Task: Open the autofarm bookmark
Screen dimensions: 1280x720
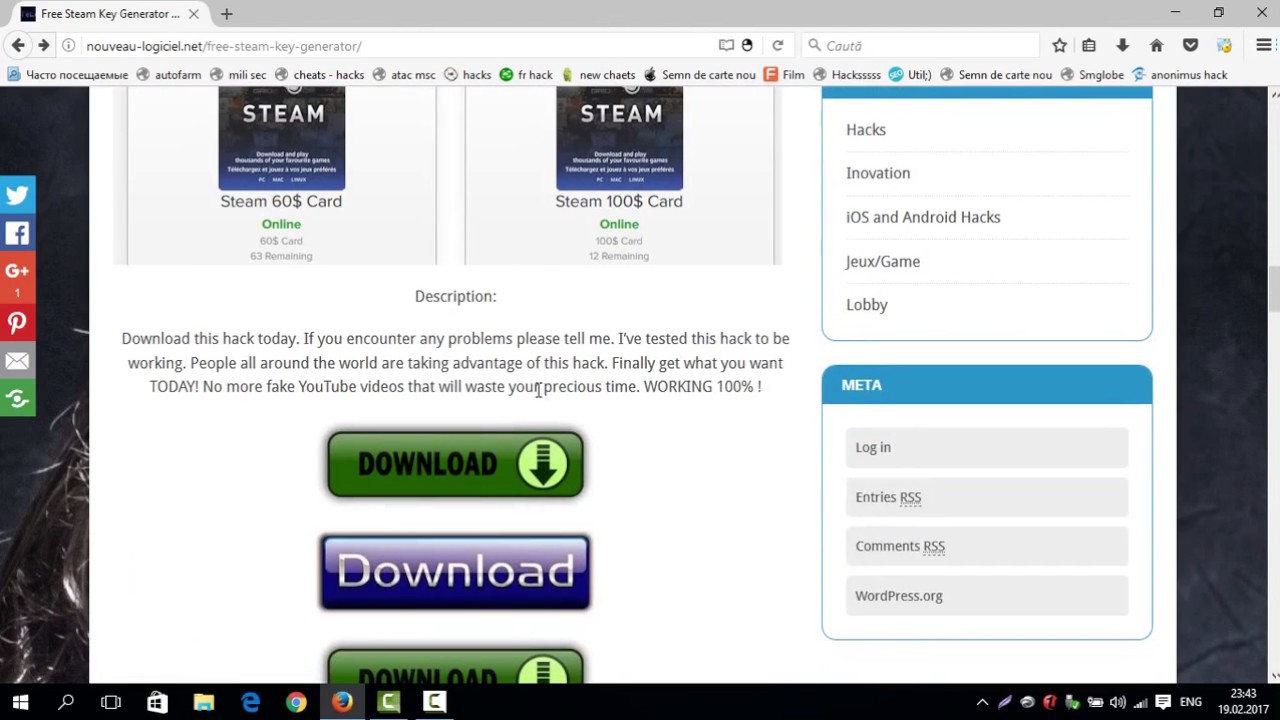Action: point(169,75)
